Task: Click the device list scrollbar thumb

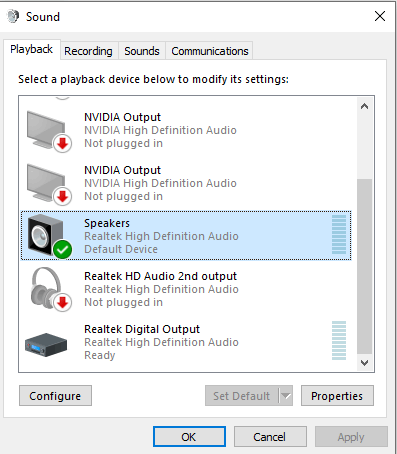Action: (364, 266)
